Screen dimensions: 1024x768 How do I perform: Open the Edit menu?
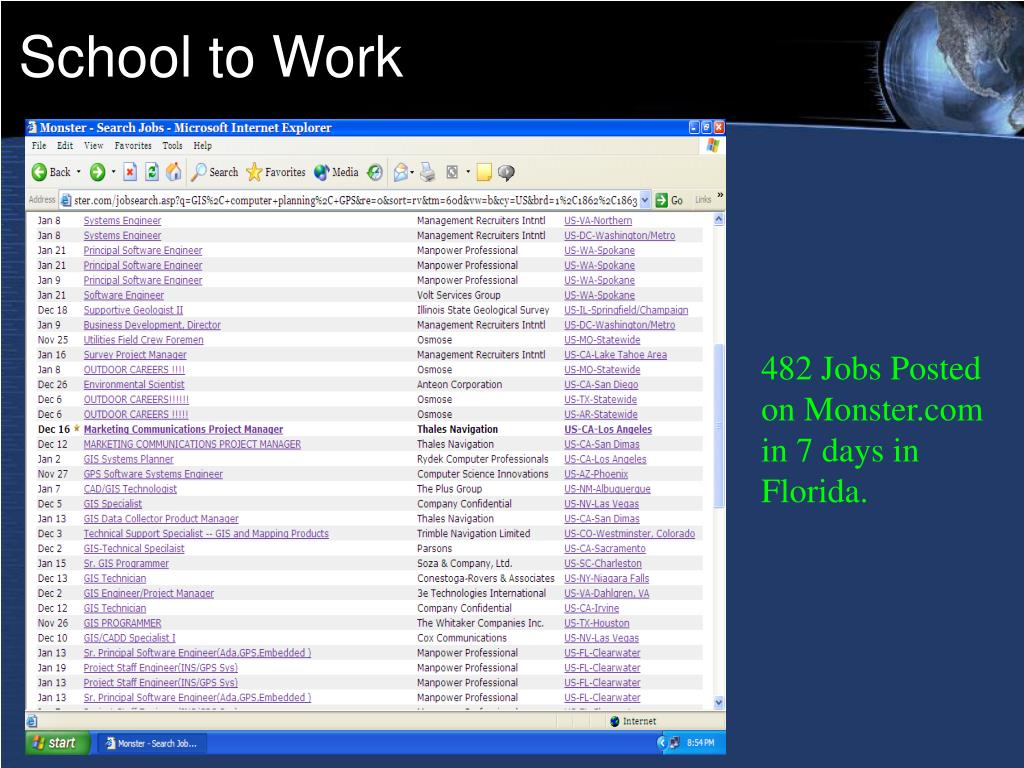tap(65, 146)
